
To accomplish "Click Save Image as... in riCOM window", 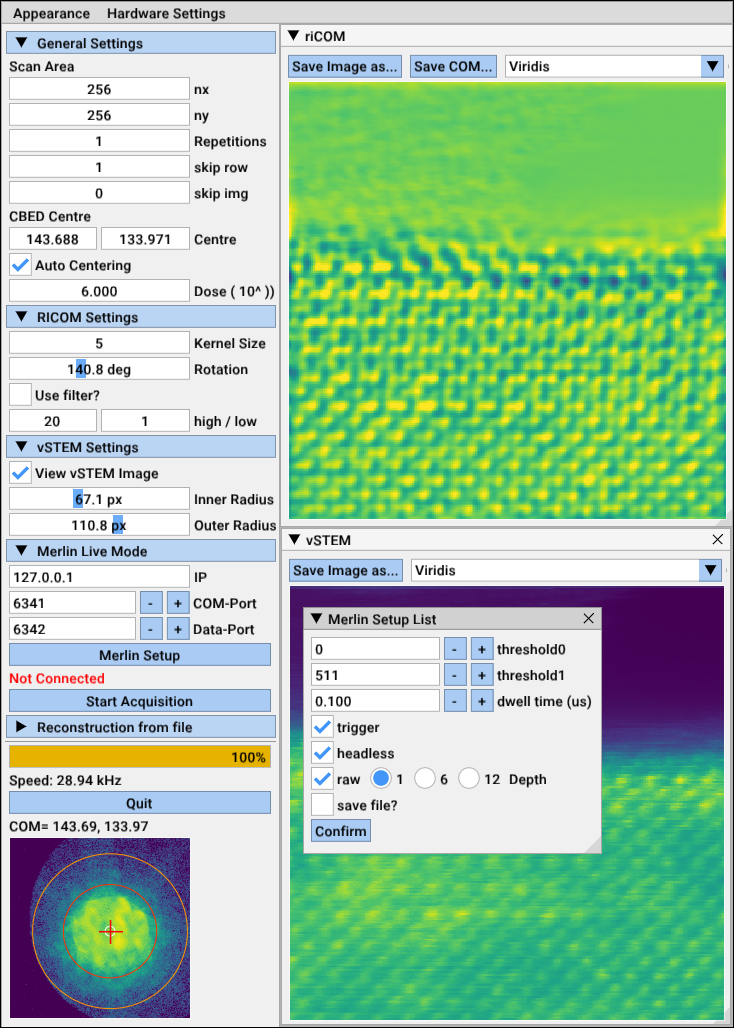I will [x=345, y=66].
